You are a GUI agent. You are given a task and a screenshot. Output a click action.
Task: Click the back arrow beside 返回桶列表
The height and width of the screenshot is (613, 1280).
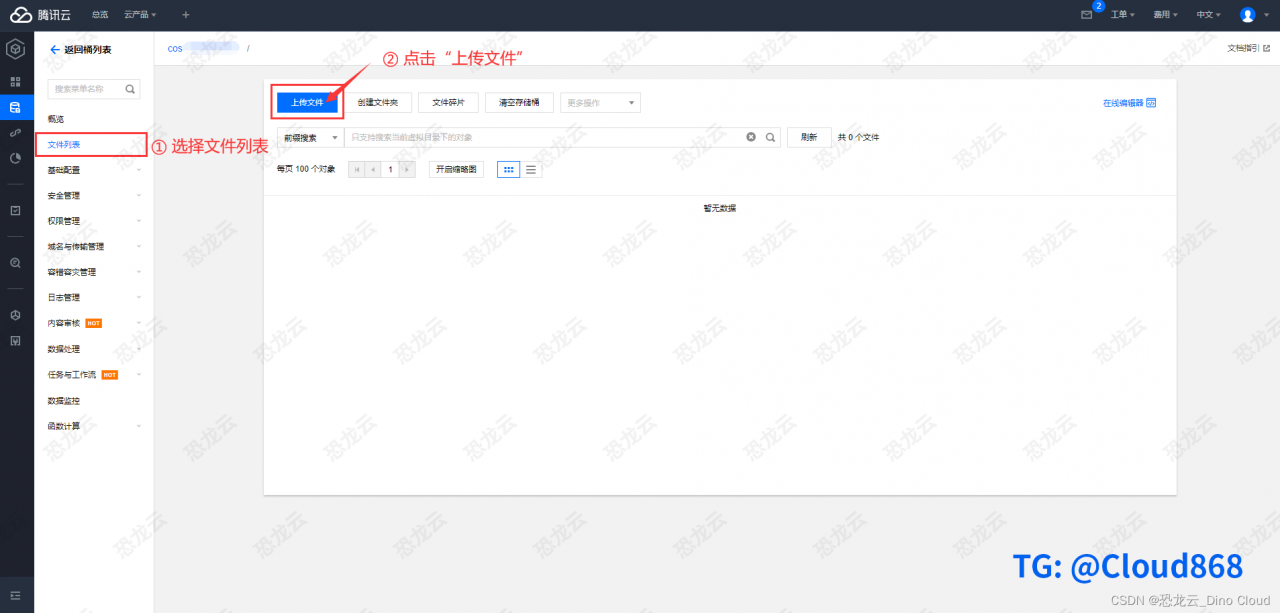[54, 49]
